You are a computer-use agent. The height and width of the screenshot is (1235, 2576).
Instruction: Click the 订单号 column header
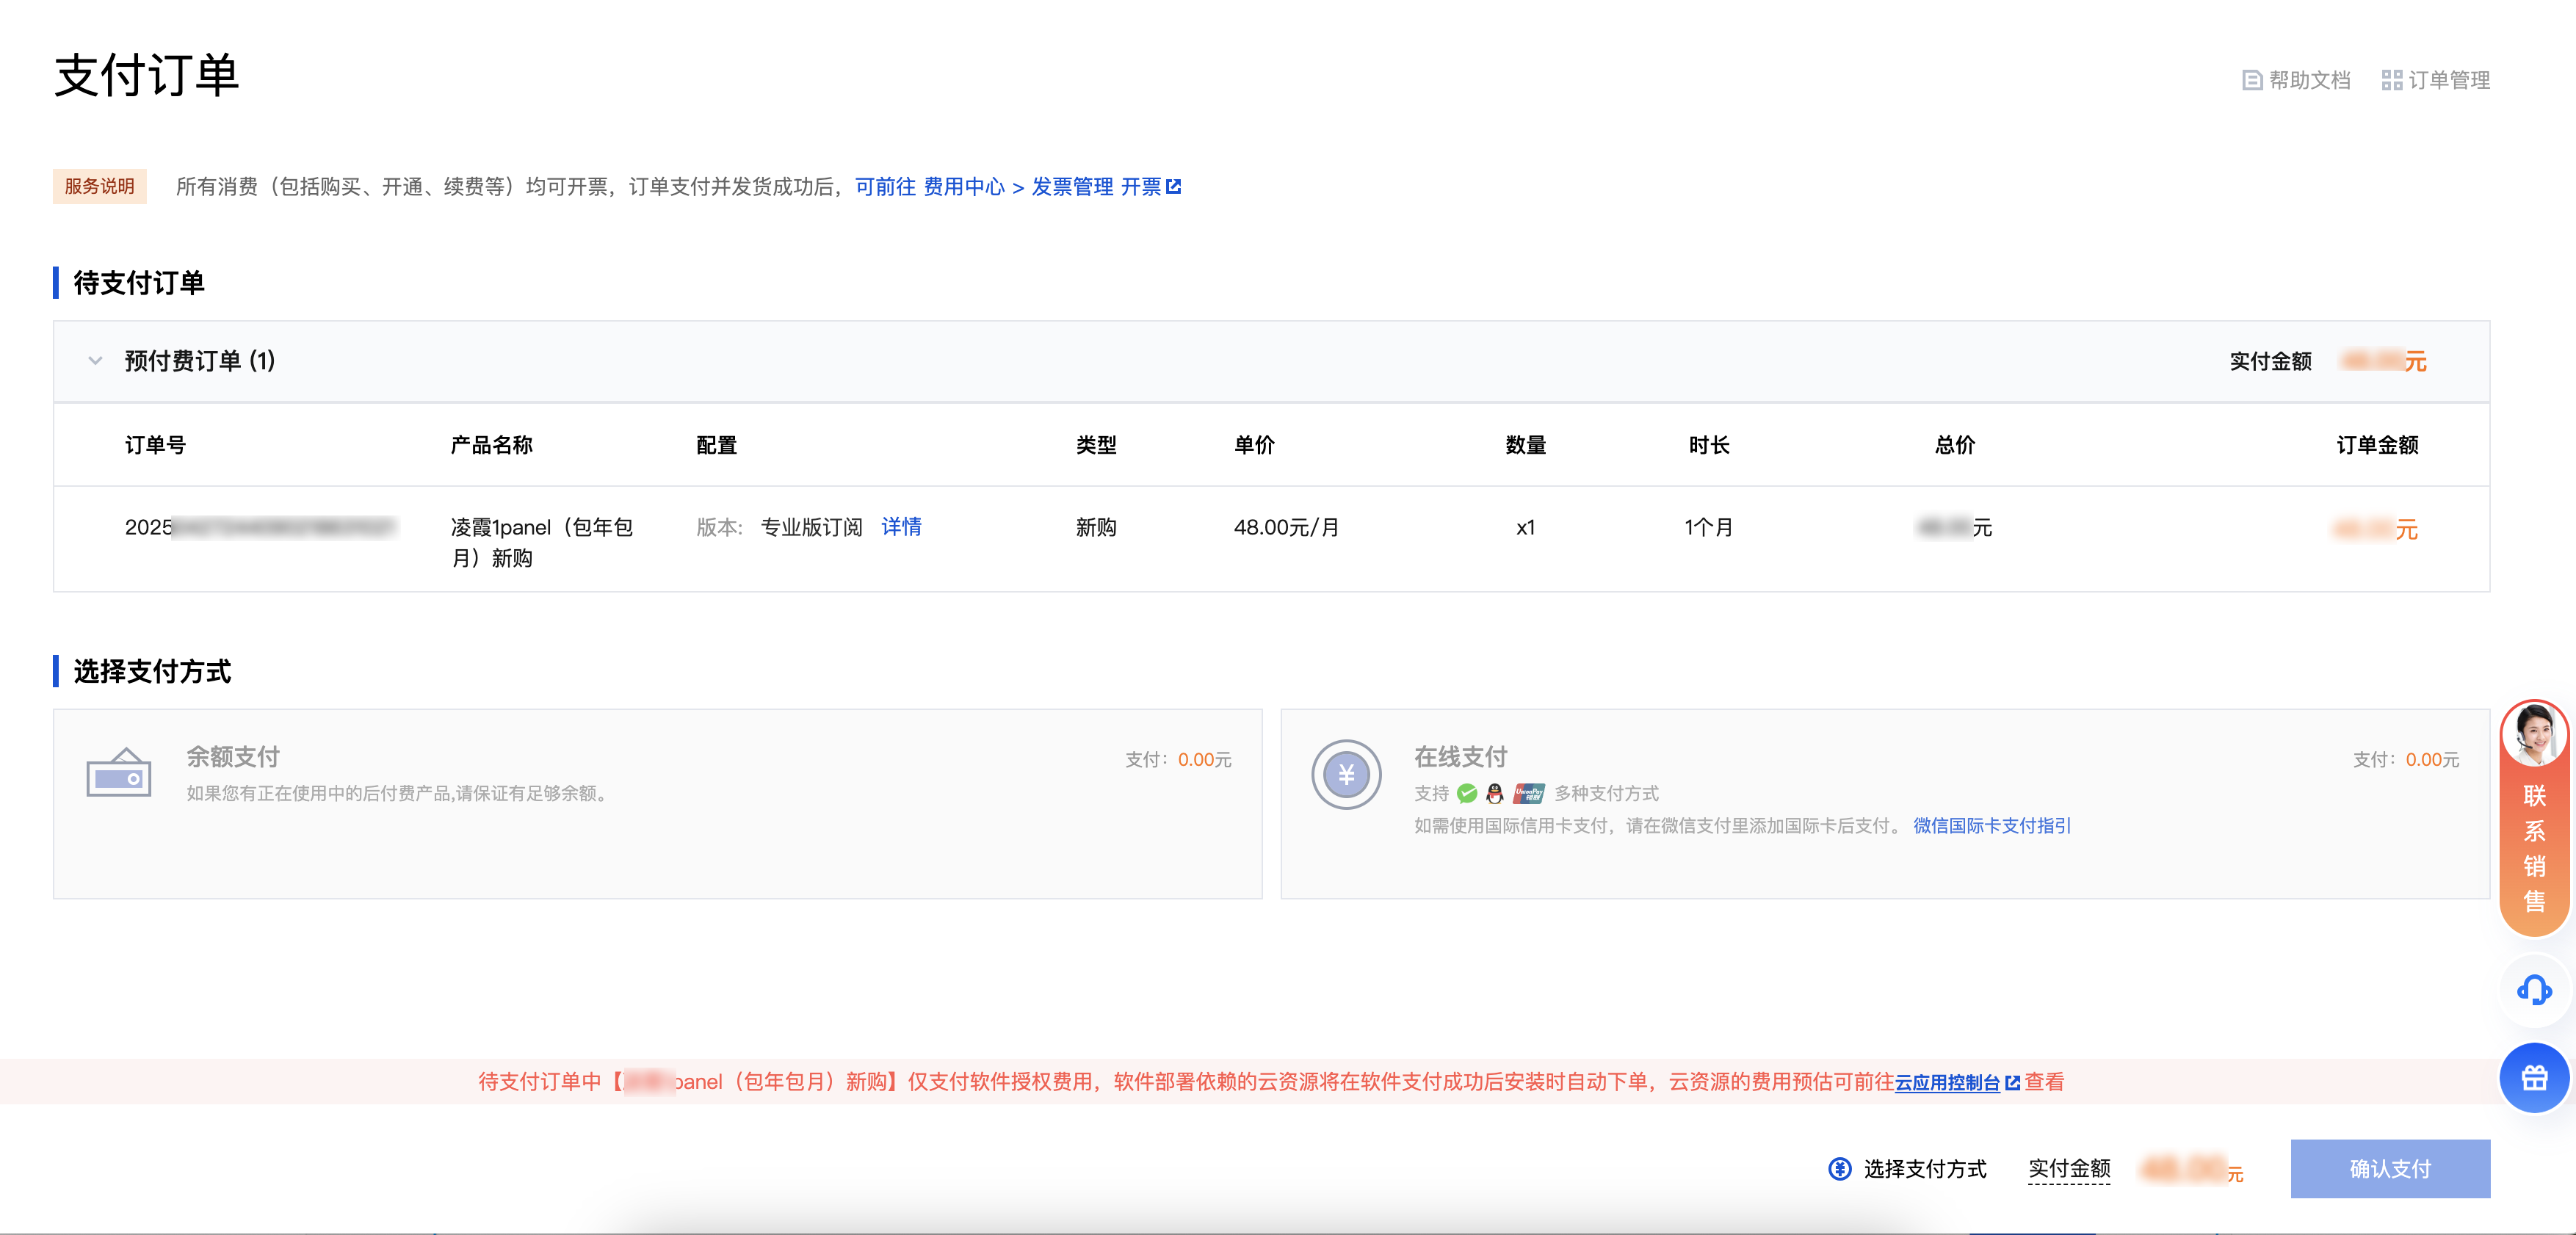point(155,445)
